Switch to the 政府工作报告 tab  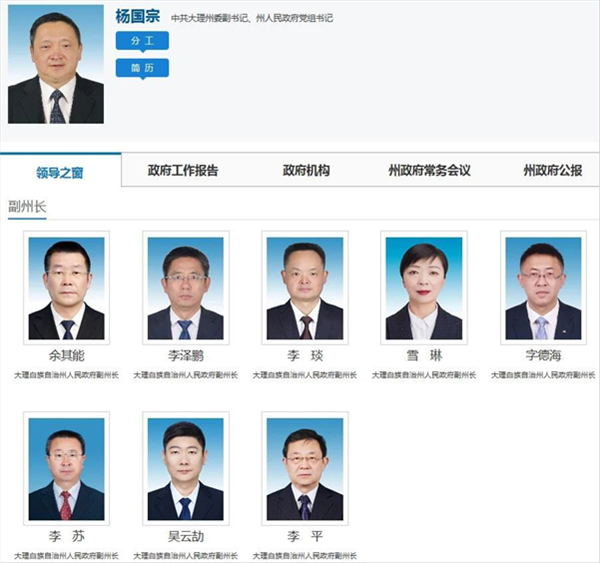click(x=183, y=171)
